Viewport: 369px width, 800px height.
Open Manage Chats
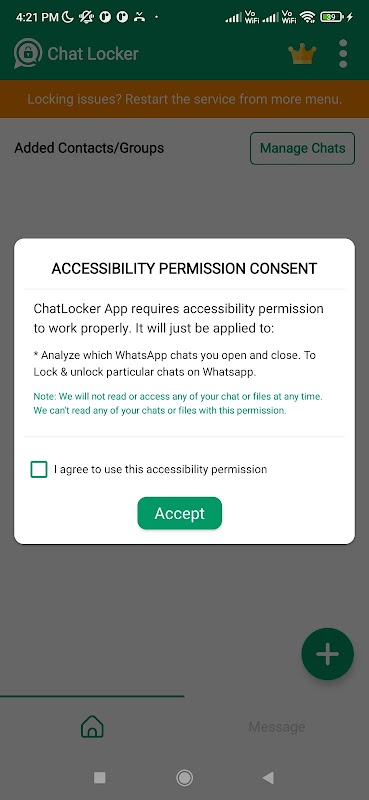pos(303,148)
